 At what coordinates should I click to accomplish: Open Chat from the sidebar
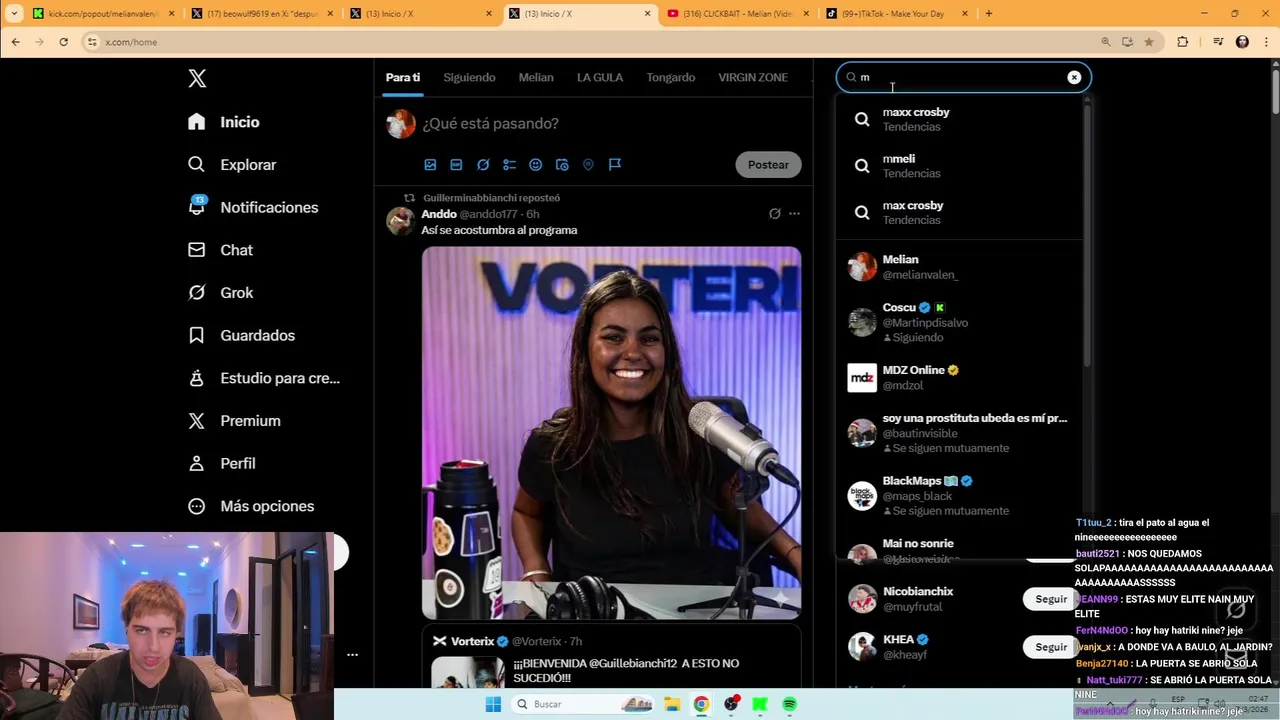tap(220, 250)
